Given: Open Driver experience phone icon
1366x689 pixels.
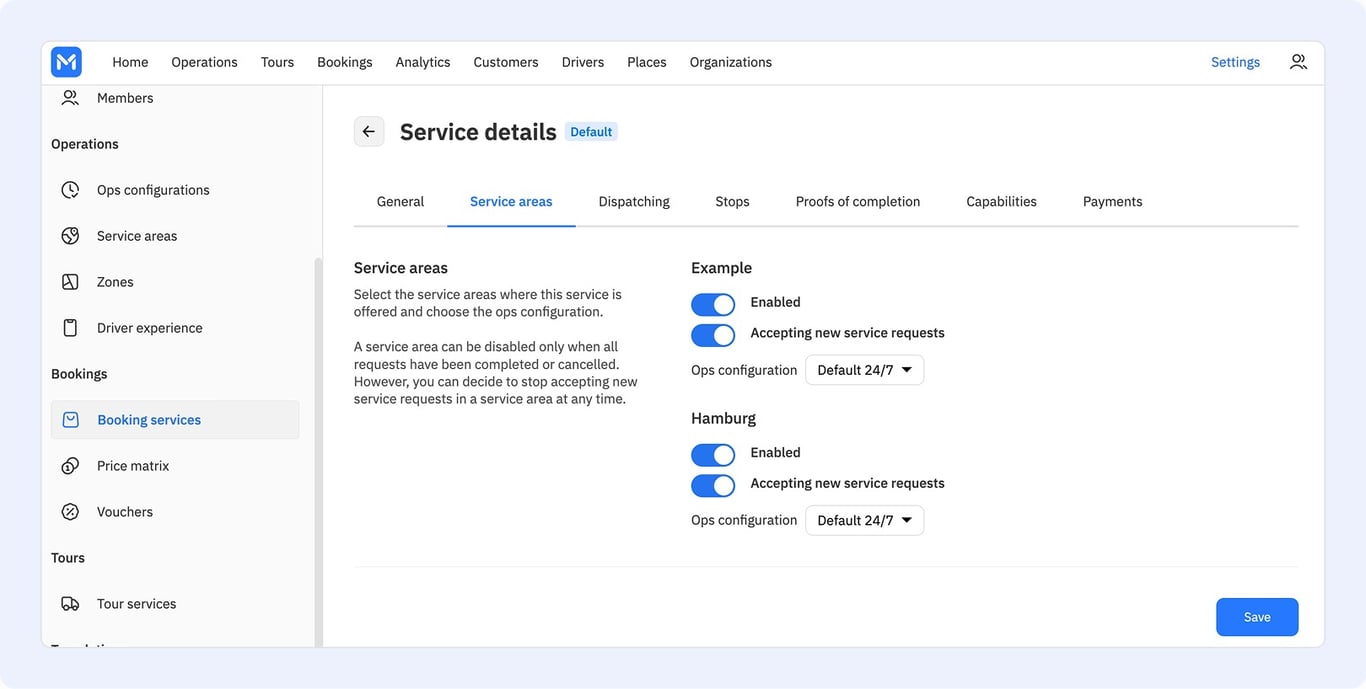Looking at the screenshot, I should pos(70,328).
